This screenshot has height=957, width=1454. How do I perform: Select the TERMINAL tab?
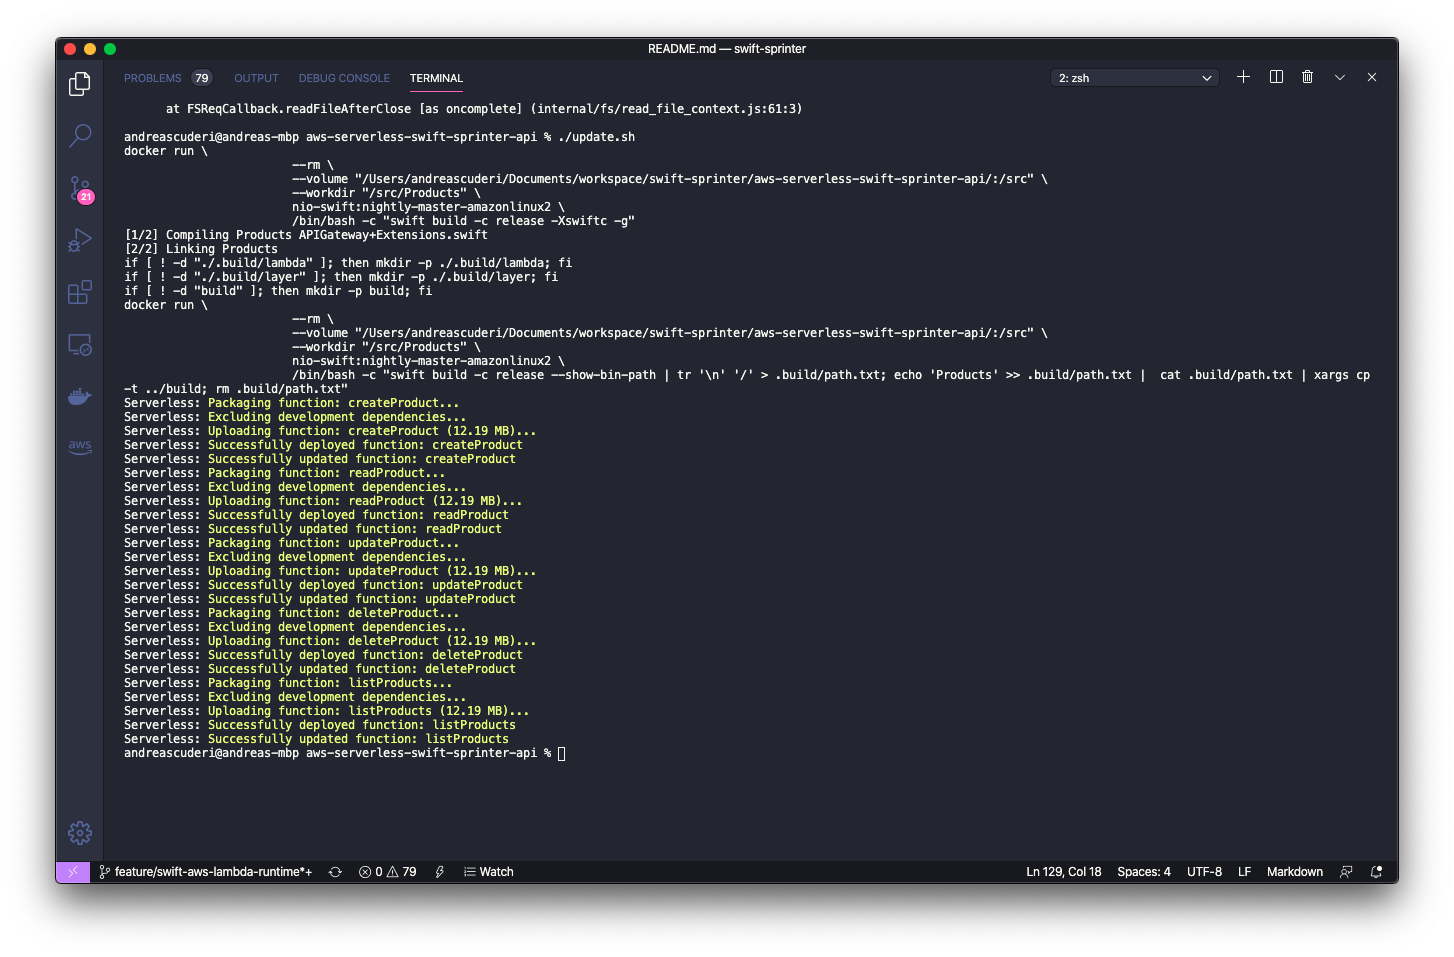436,78
